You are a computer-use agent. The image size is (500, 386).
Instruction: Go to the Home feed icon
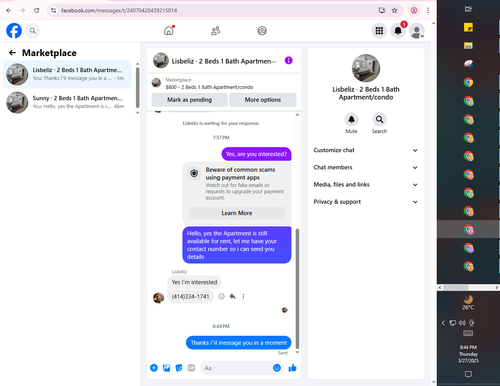[169, 31]
